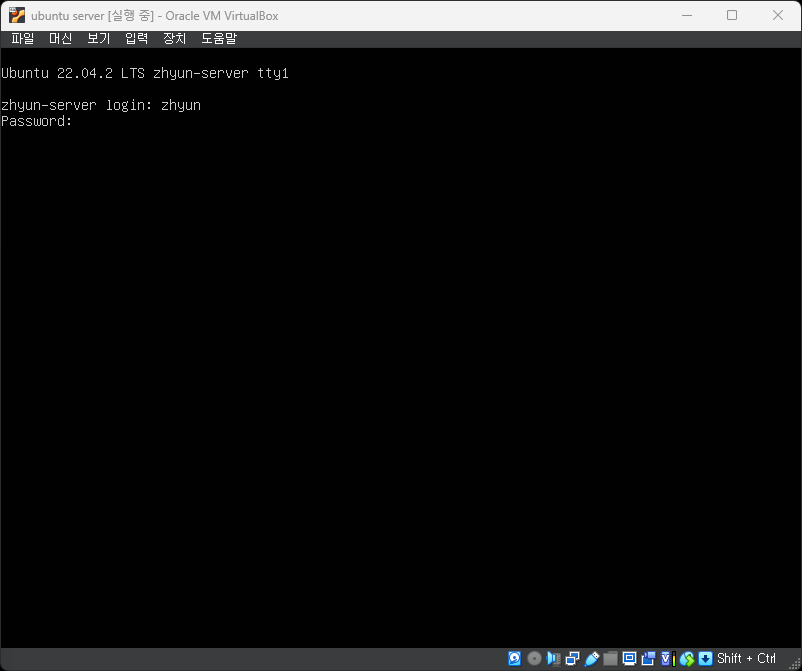Screen dimensions: 802x671
Task: Click the USB devices icon
Action: [592, 659]
